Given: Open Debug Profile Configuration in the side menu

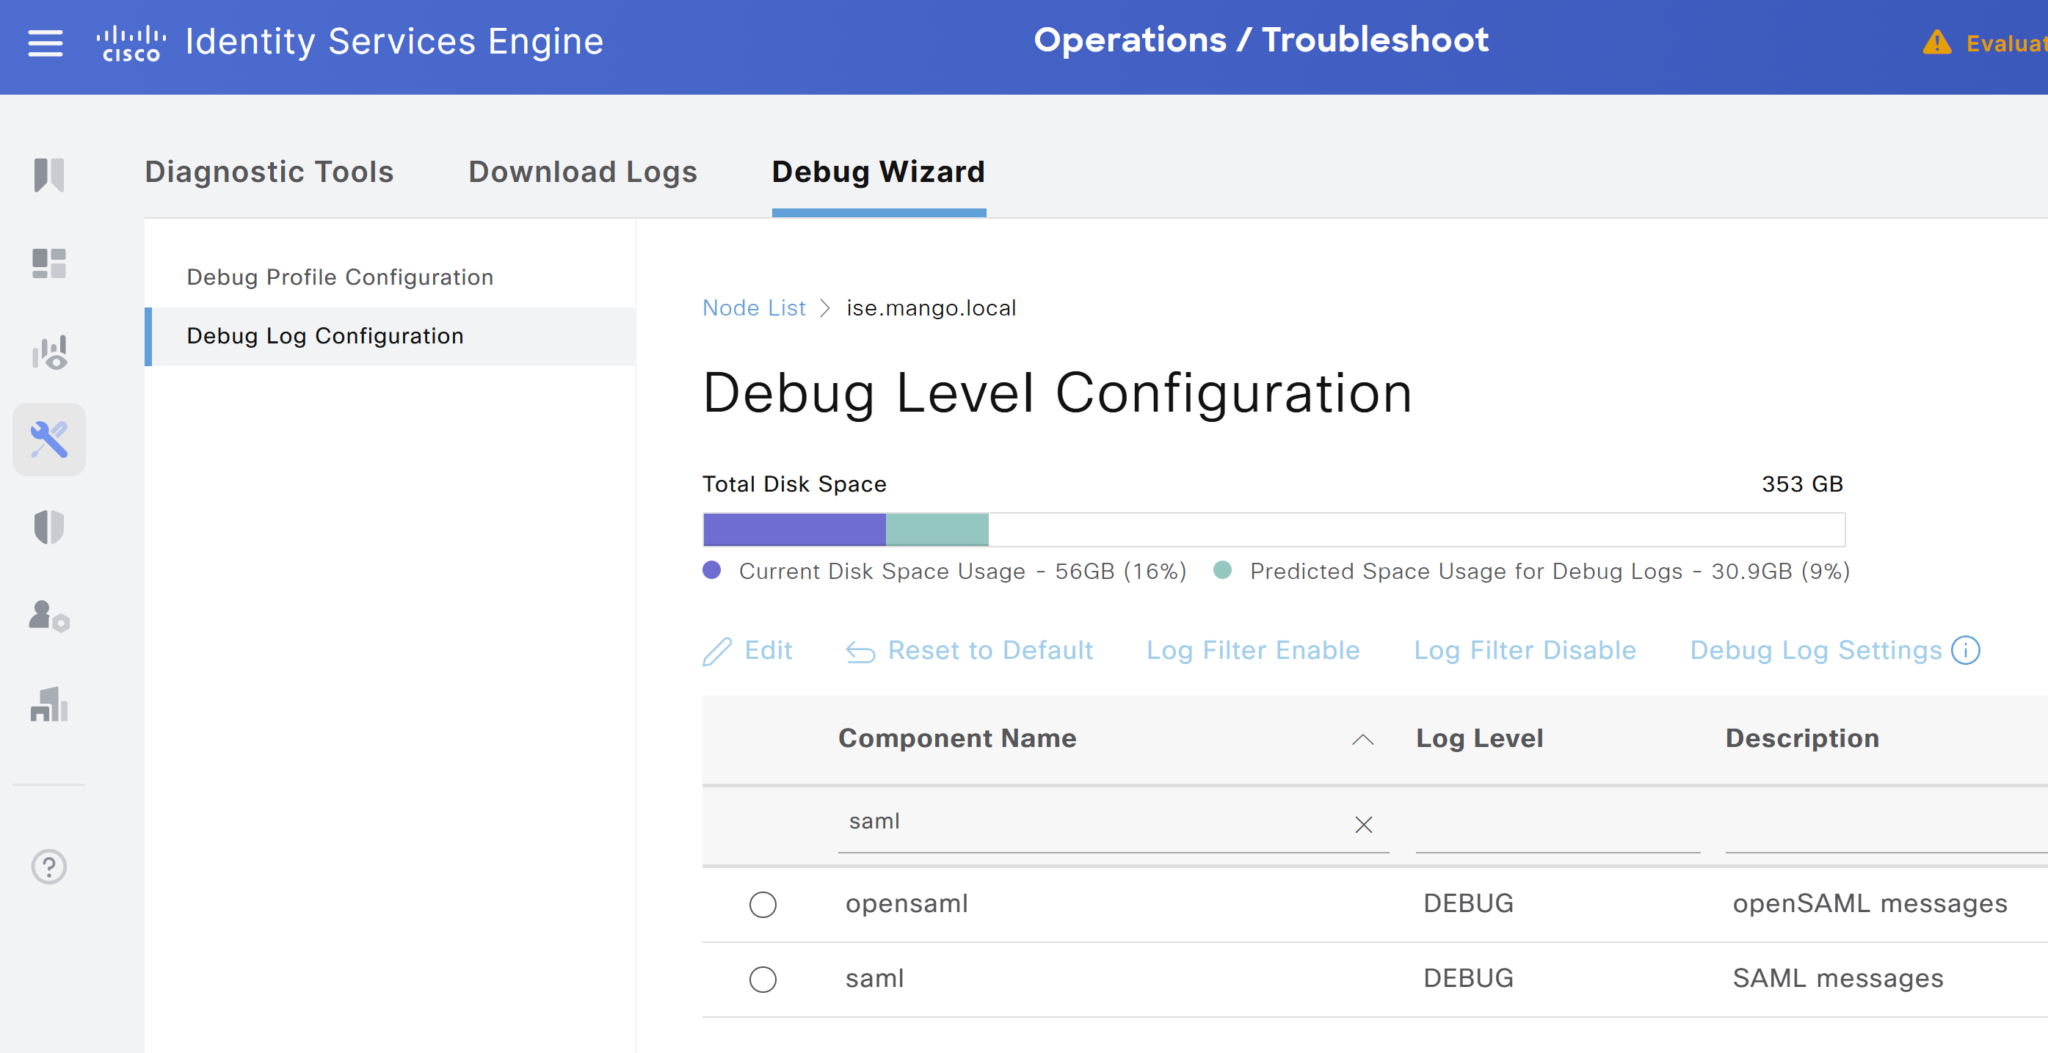Looking at the screenshot, I should click(x=340, y=277).
